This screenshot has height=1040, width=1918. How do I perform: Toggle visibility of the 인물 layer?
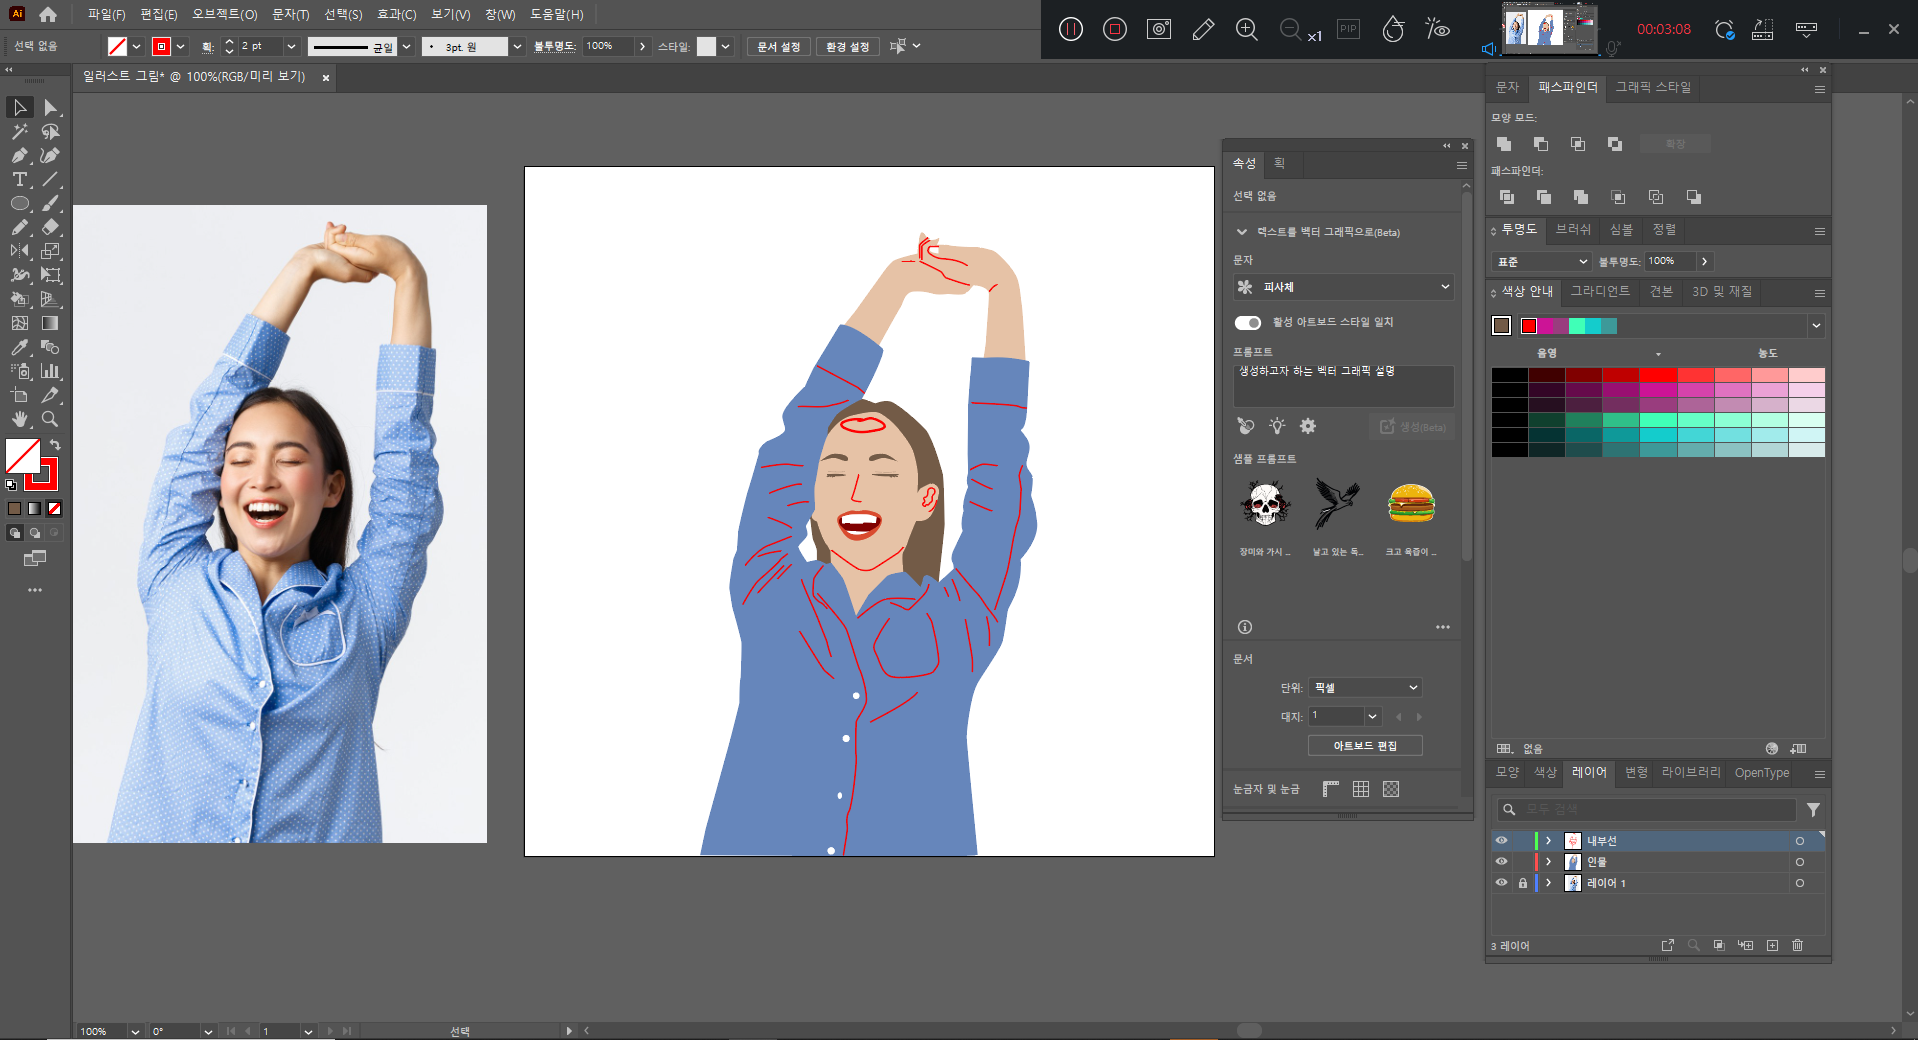point(1501,862)
